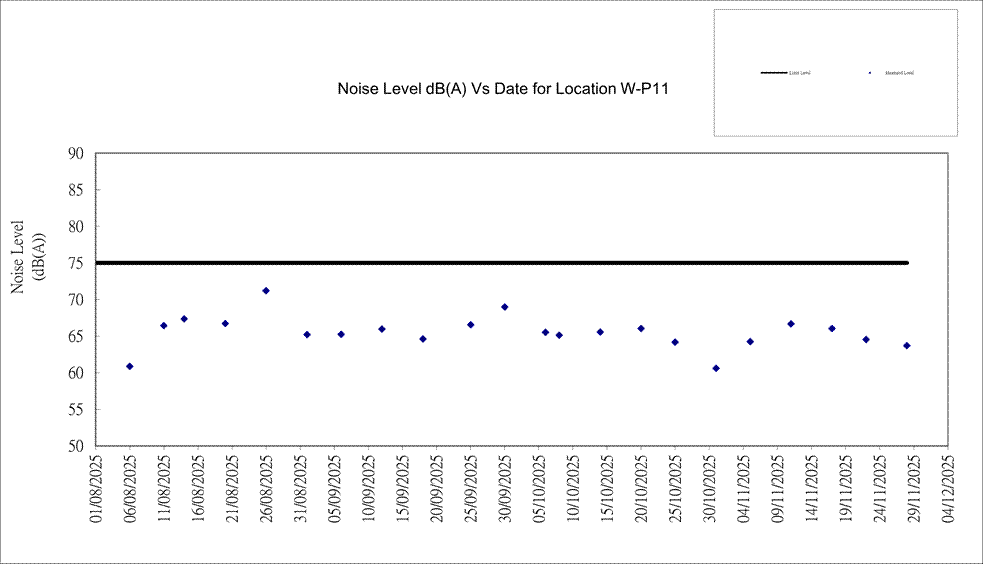
Task: Click the last data point near 29/11/2025
Action: coord(907,346)
